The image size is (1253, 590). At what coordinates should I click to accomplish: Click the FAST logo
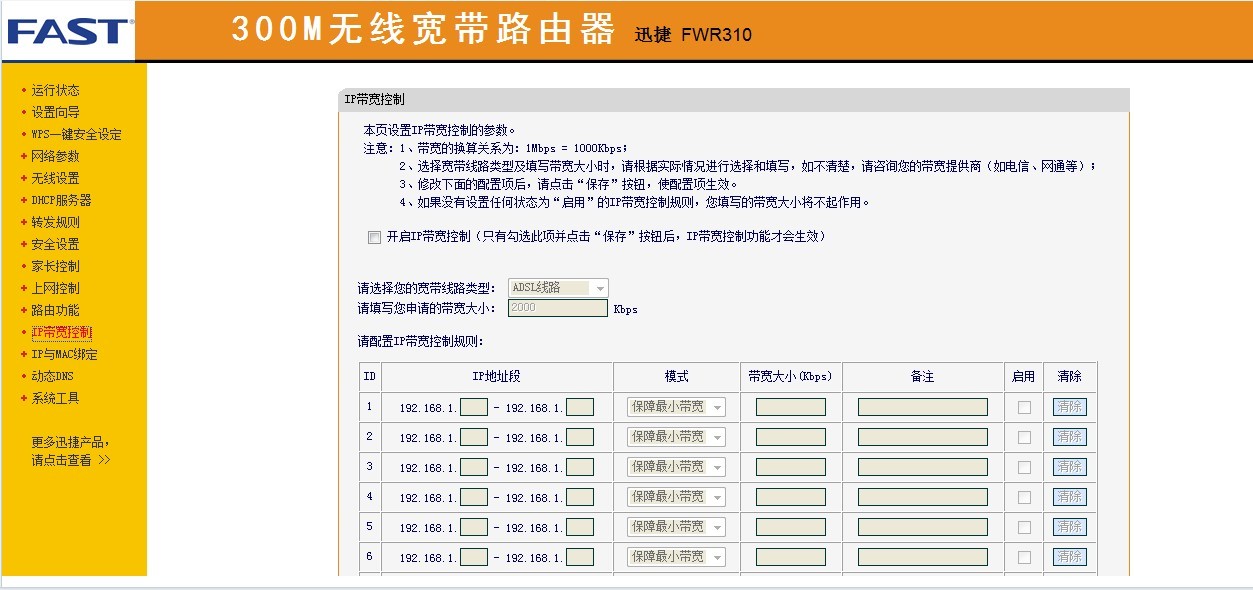point(62,30)
